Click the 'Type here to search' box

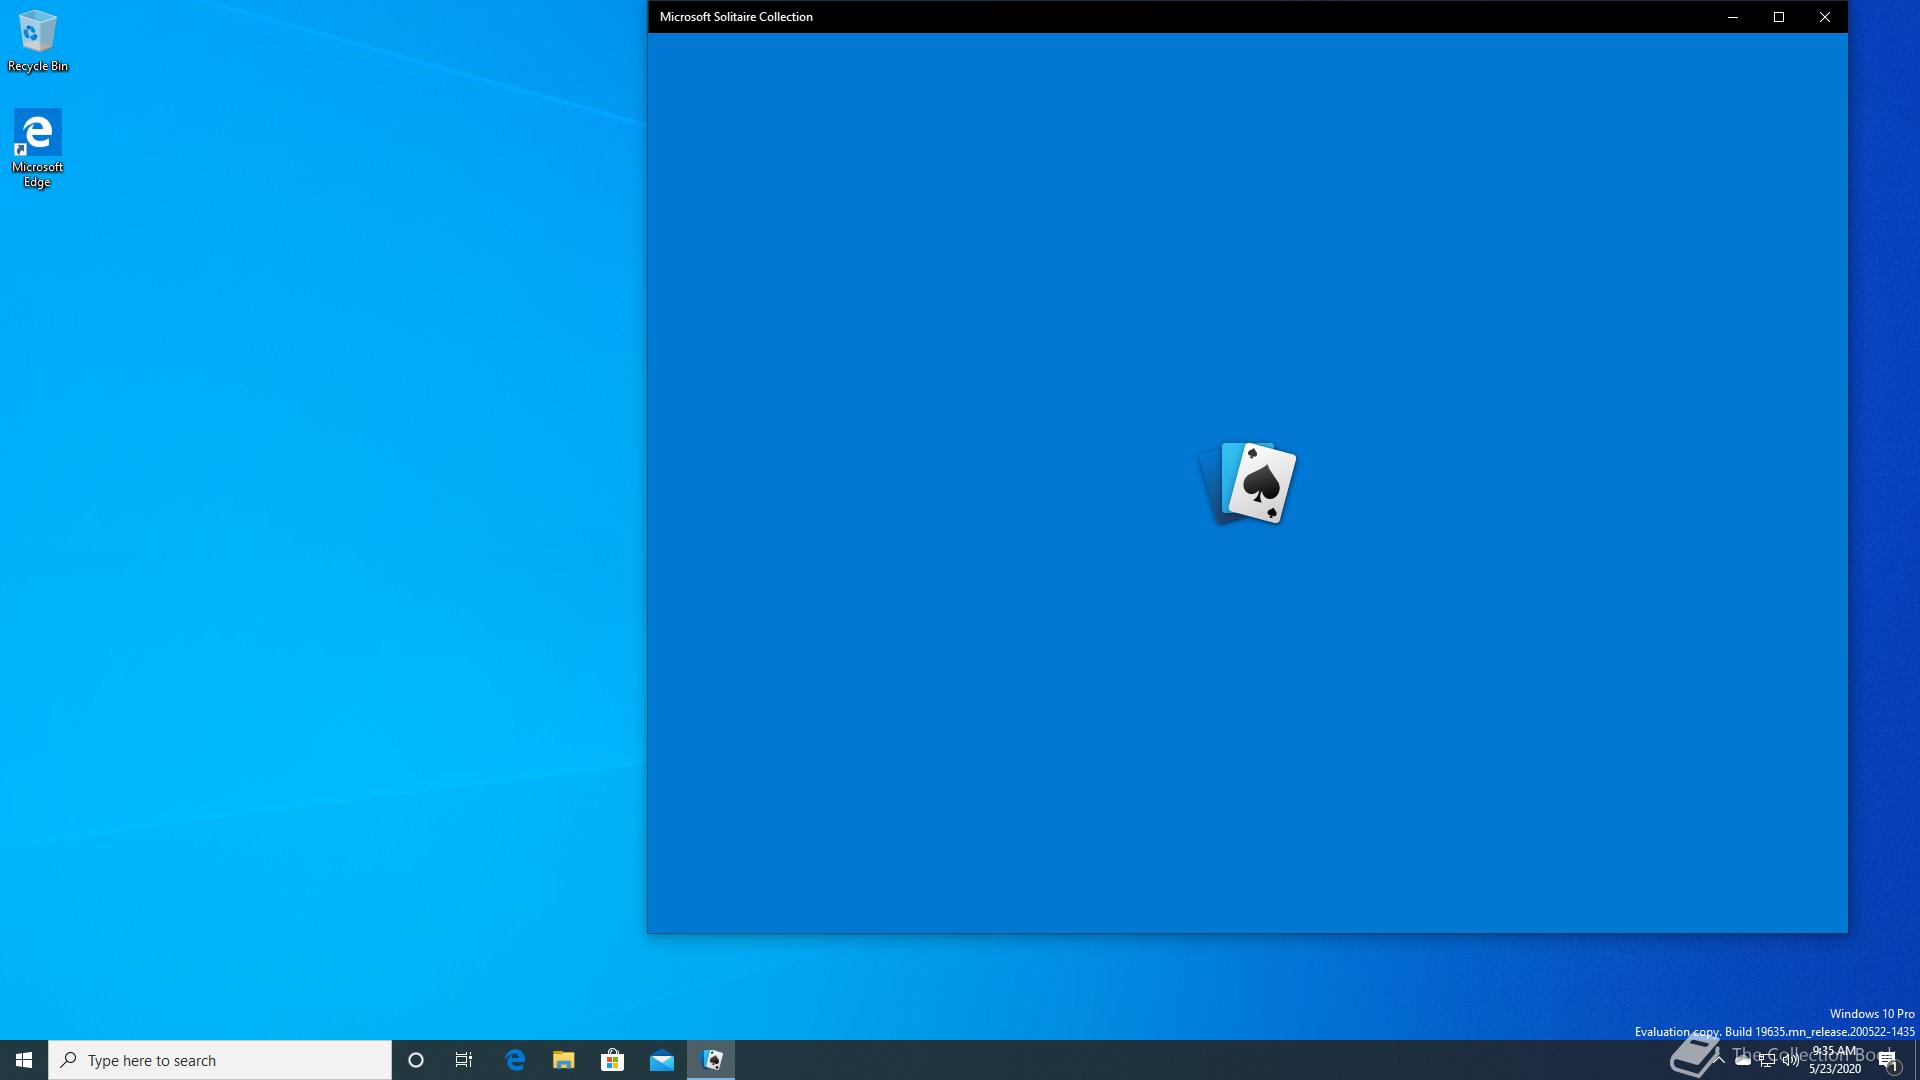tap(220, 1060)
